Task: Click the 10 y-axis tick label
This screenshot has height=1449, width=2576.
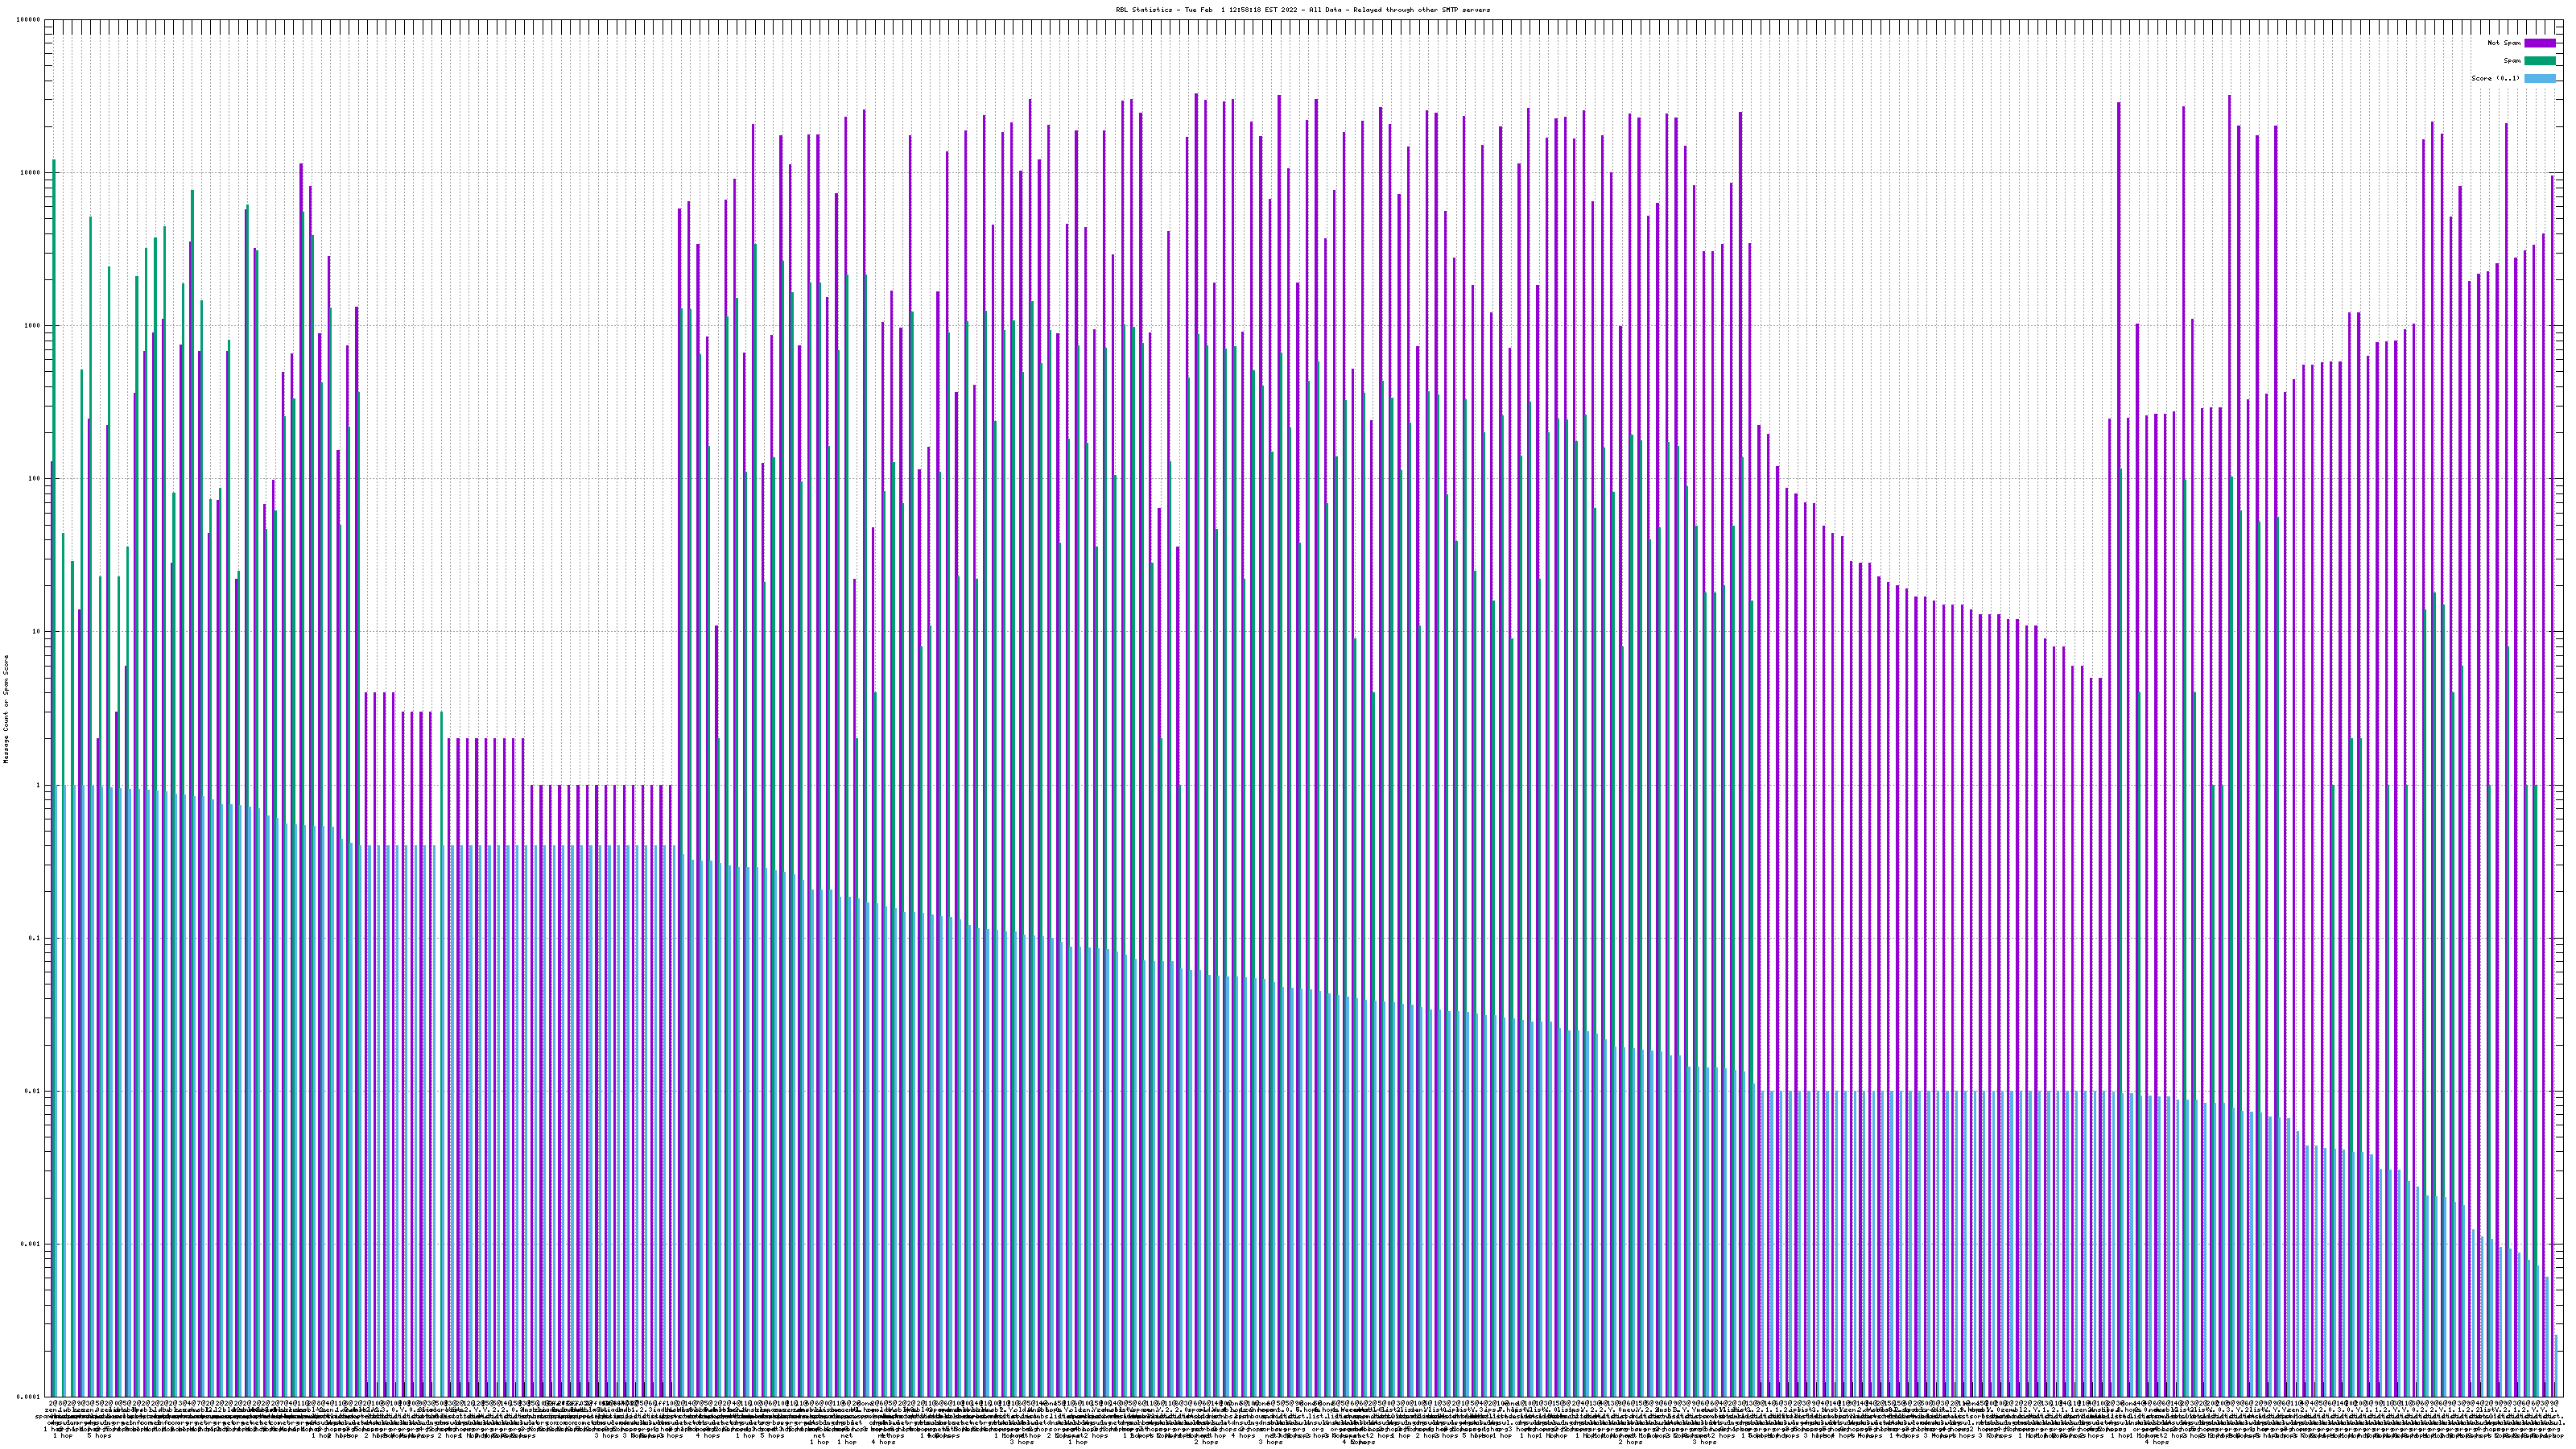Action: tap(37, 632)
